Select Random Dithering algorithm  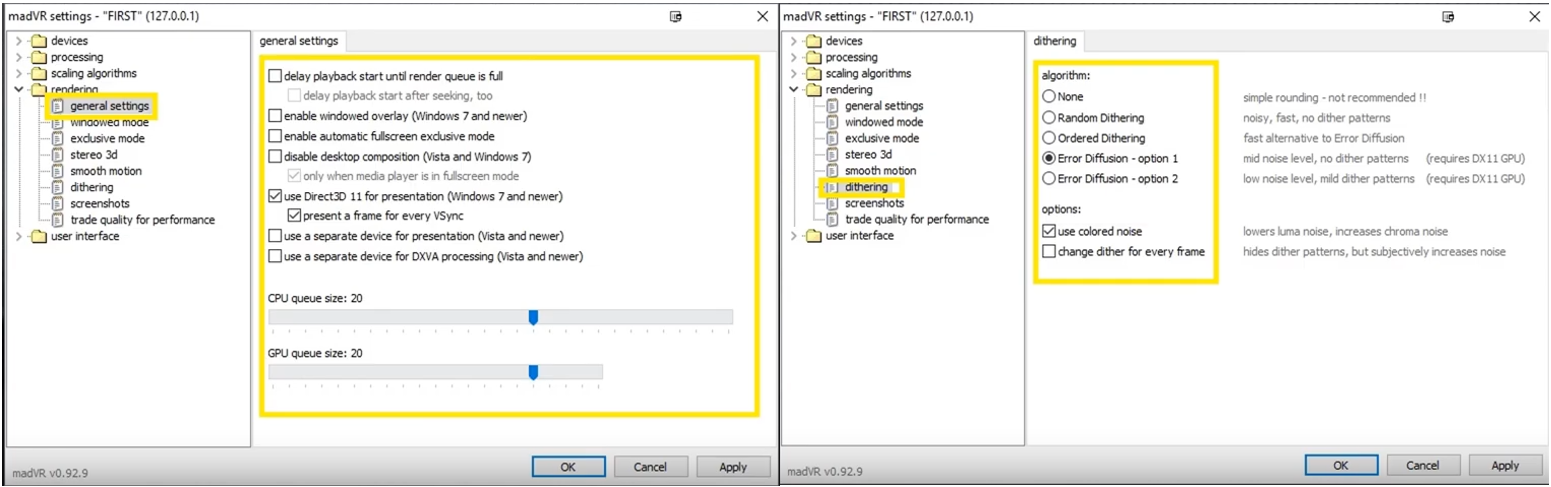pos(1049,118)
